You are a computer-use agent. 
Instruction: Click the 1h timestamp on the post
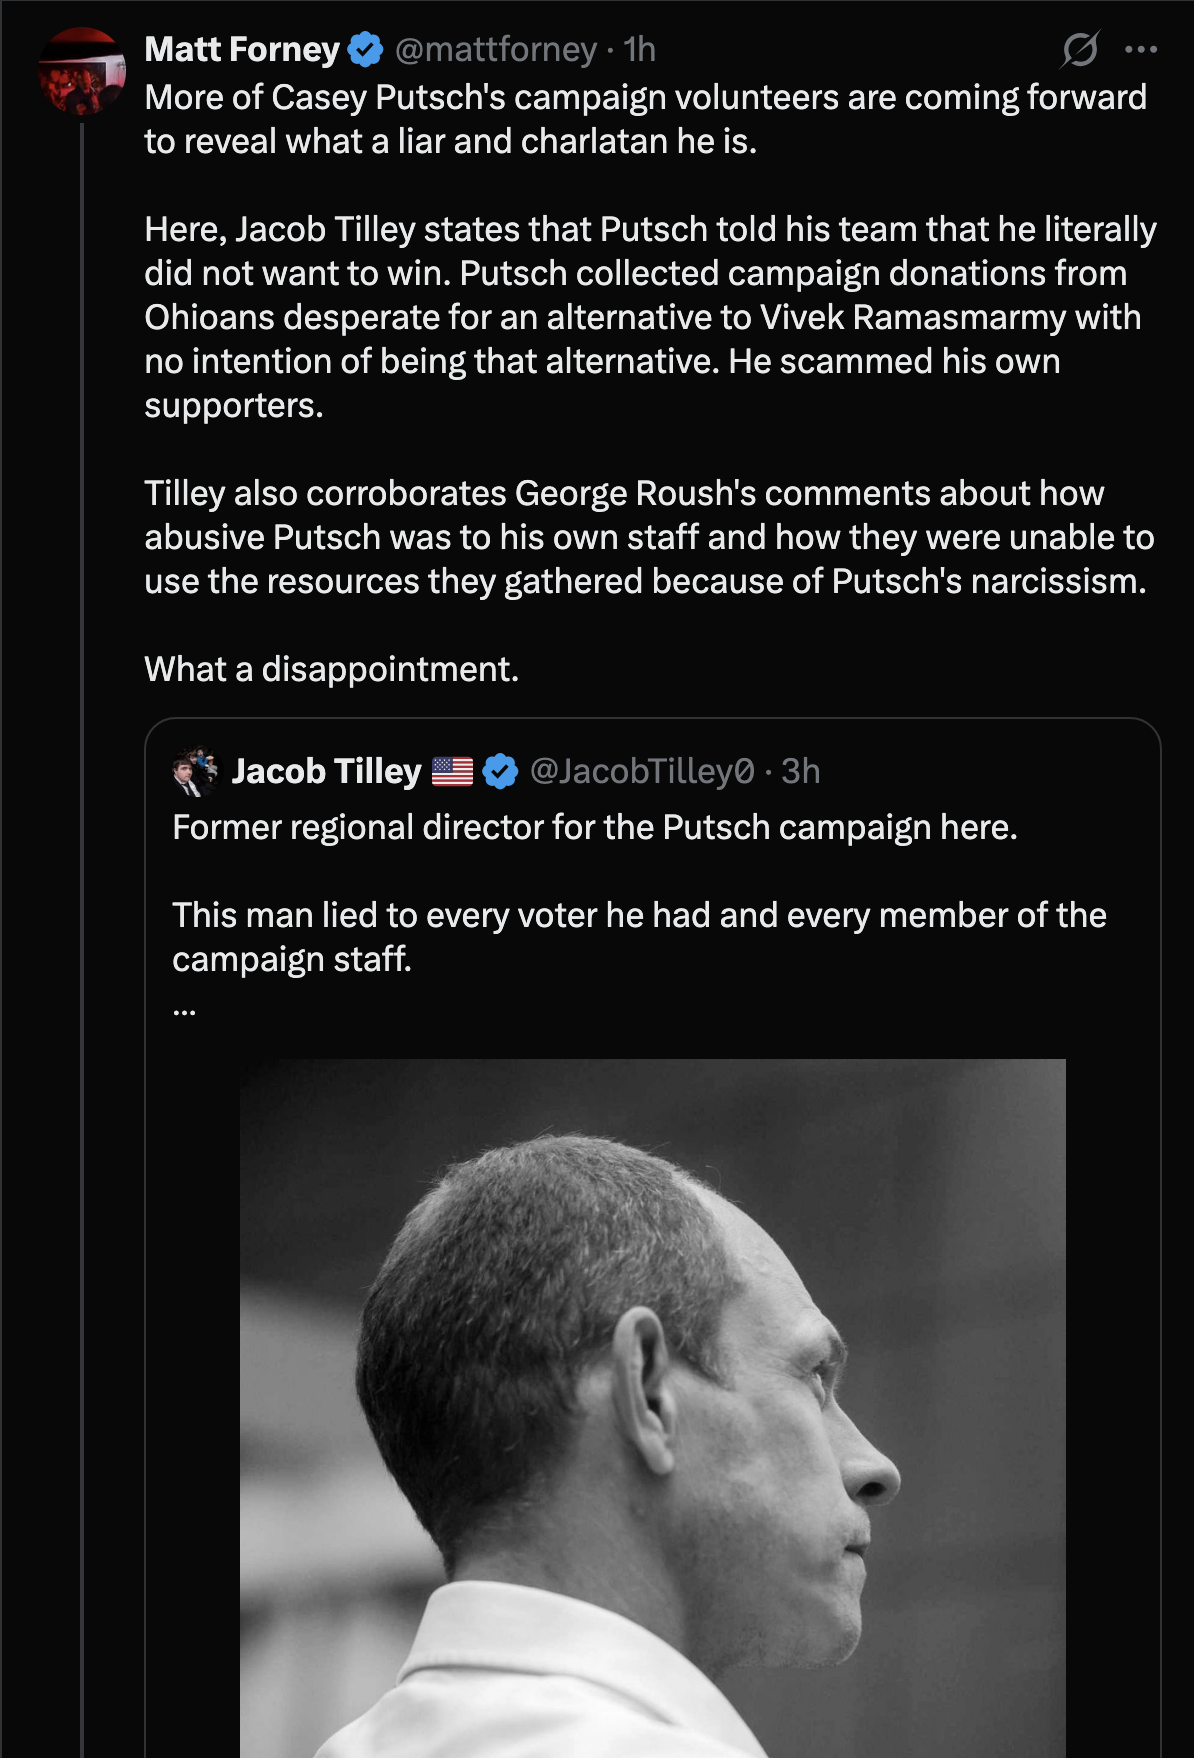click(639, 49)
